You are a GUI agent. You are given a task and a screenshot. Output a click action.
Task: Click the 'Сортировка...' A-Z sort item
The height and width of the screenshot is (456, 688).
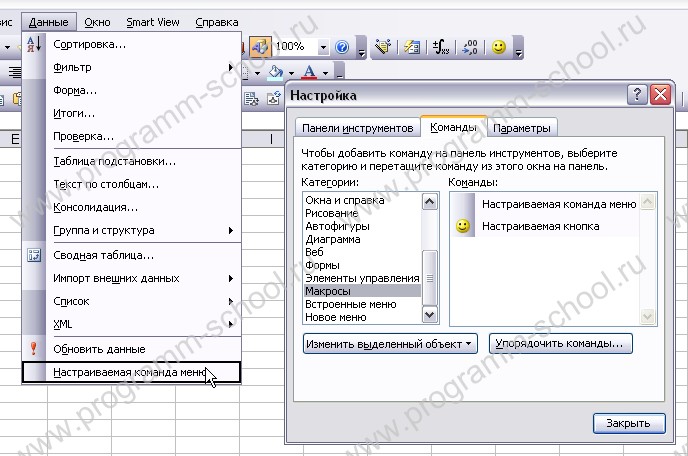point(89,44)
